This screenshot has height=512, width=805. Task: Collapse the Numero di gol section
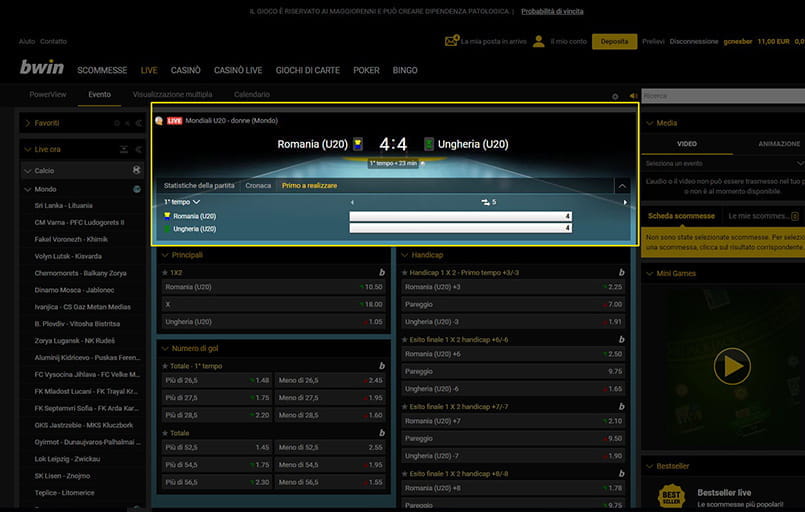[x=165, y=348]
